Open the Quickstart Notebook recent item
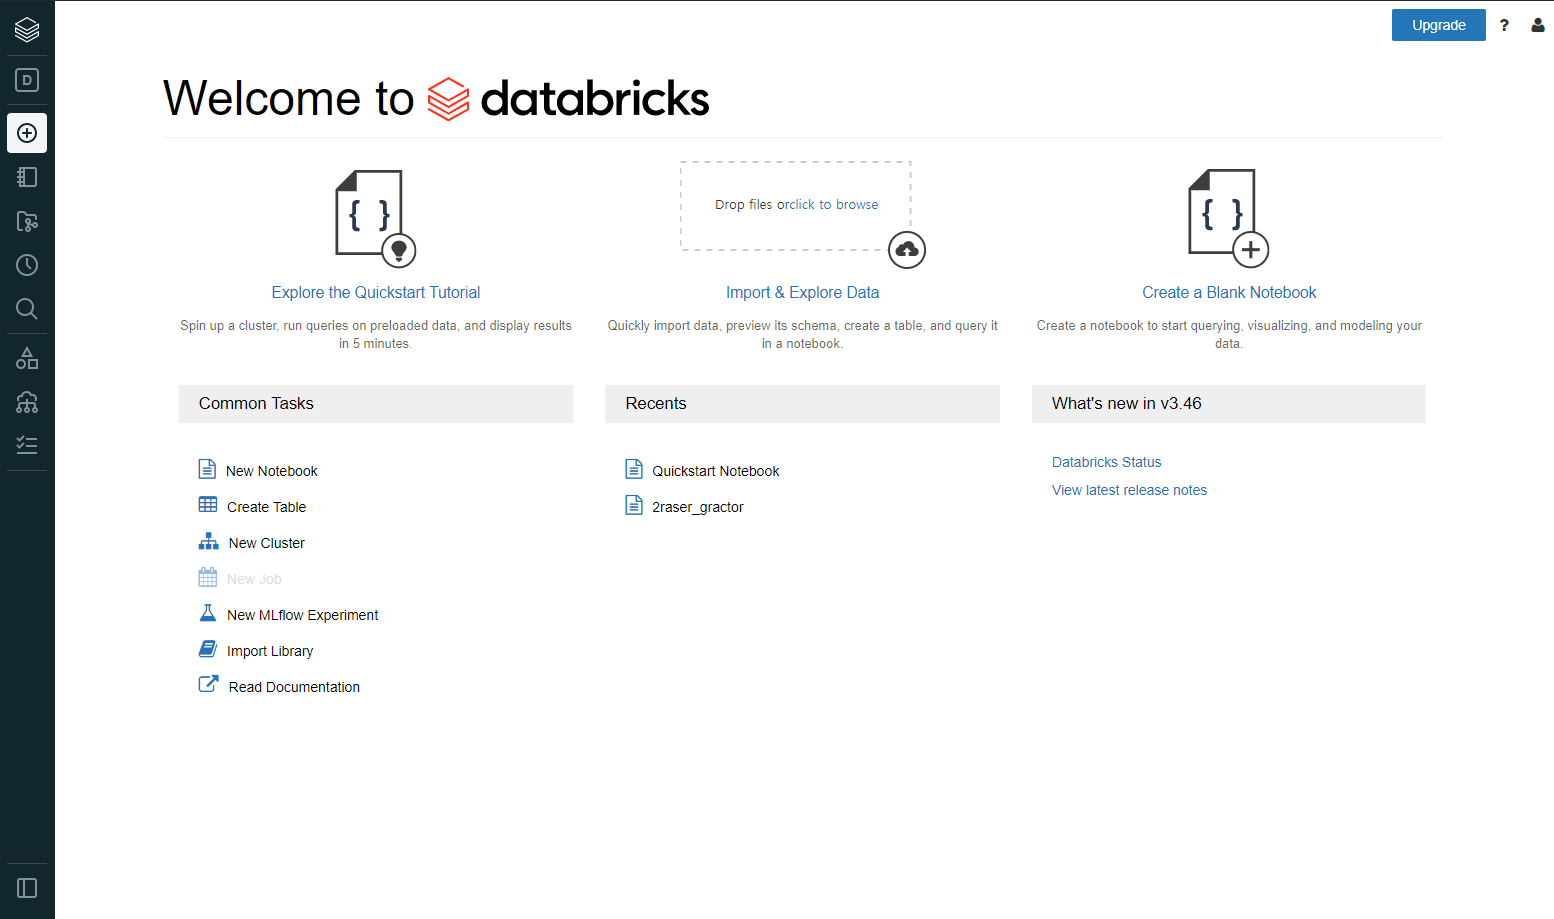The width and height of the screenshot is (1554, 919). [x=716, y=471]
